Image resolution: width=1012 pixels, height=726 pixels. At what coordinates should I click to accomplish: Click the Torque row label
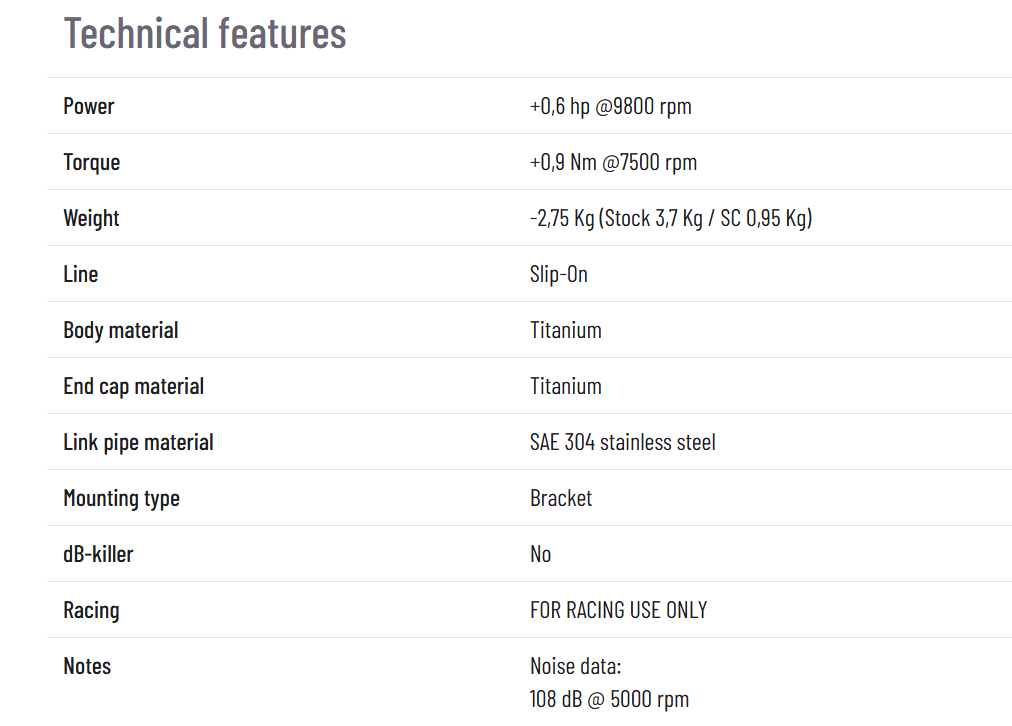coord(91,162)
